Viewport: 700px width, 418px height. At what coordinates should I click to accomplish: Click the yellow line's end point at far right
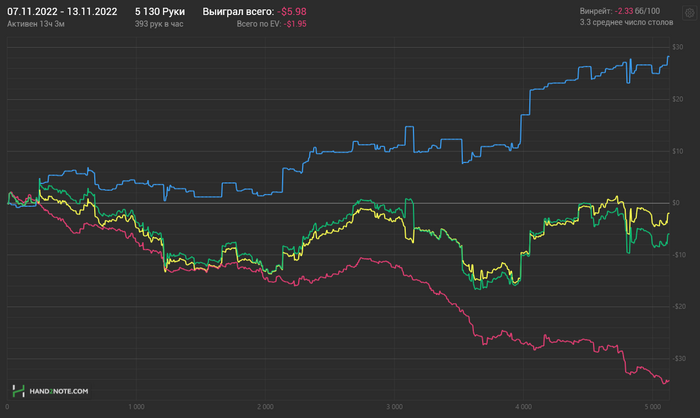coord(669,213)
